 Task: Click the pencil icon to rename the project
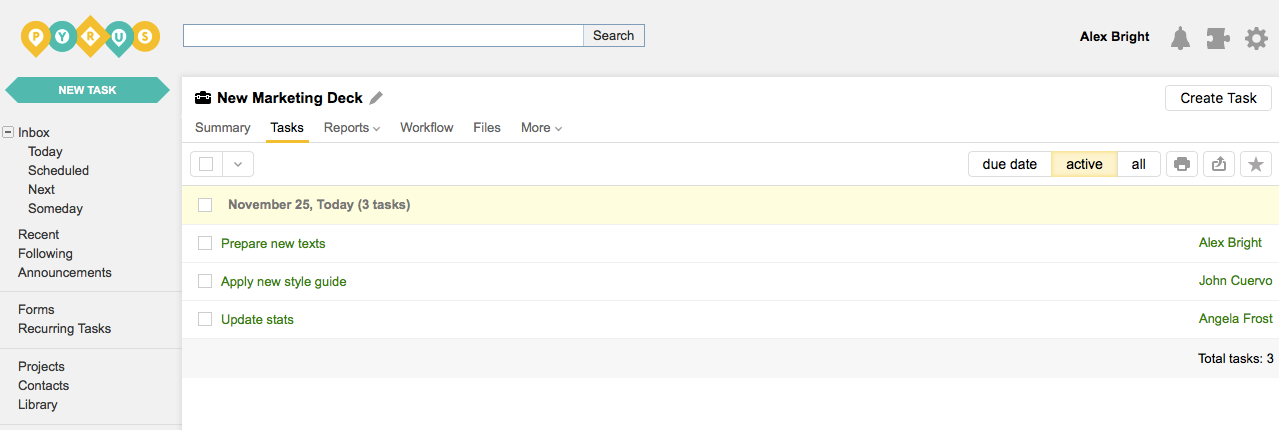pos(376,98)
